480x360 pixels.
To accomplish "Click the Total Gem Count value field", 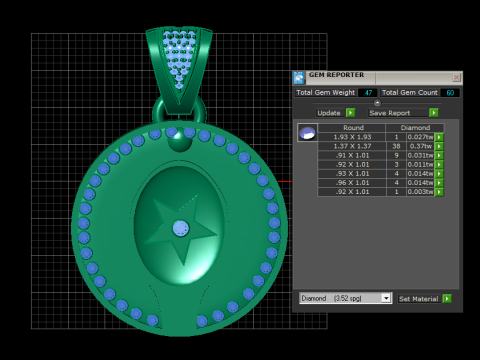I will tap(450, 93).
